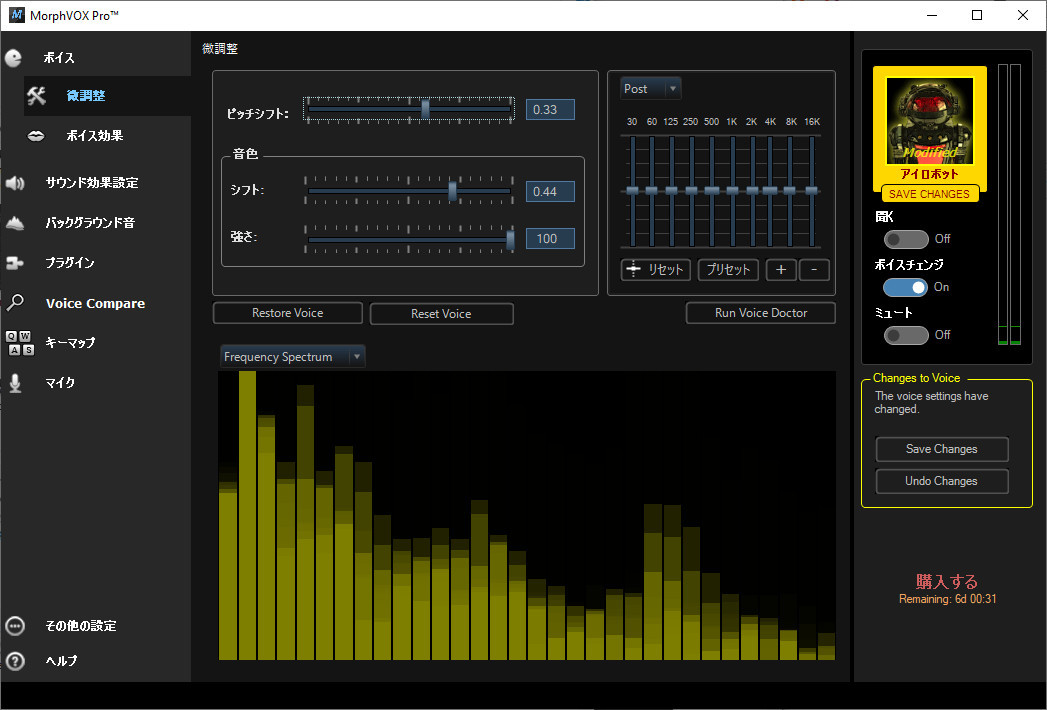Click the Voice Compare magnifier icon
This screenshot has width=1047, height=710.
(15, 303)
